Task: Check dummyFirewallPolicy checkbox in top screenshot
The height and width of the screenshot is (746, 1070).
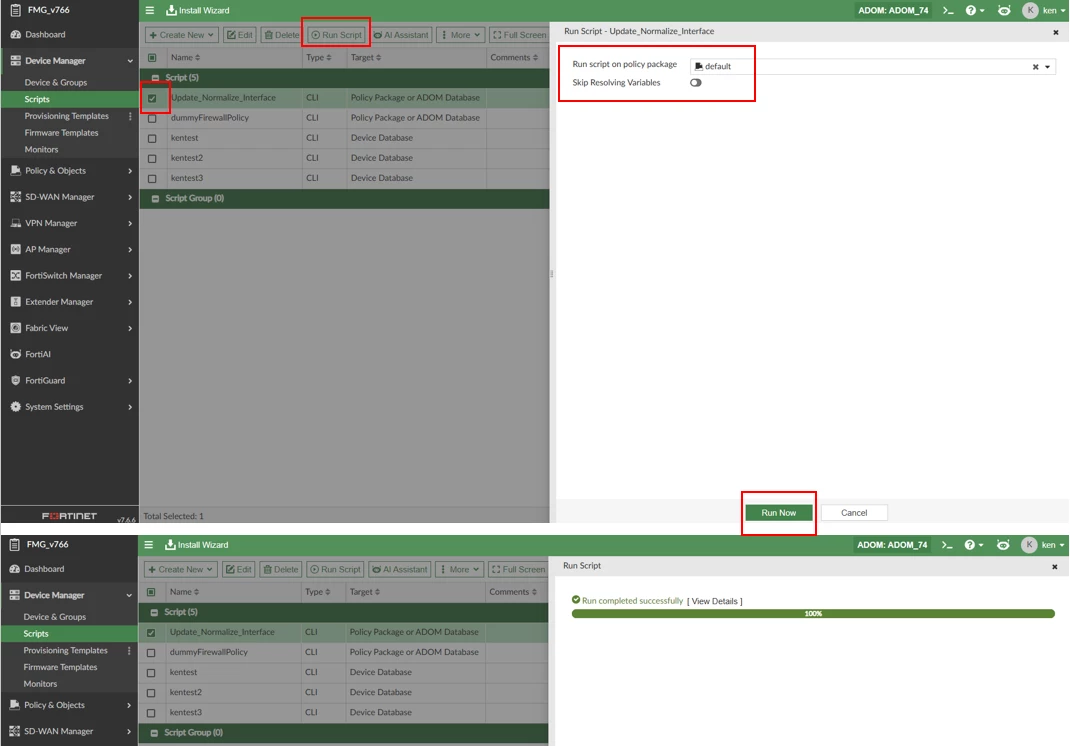Action: tap(152, 118)
